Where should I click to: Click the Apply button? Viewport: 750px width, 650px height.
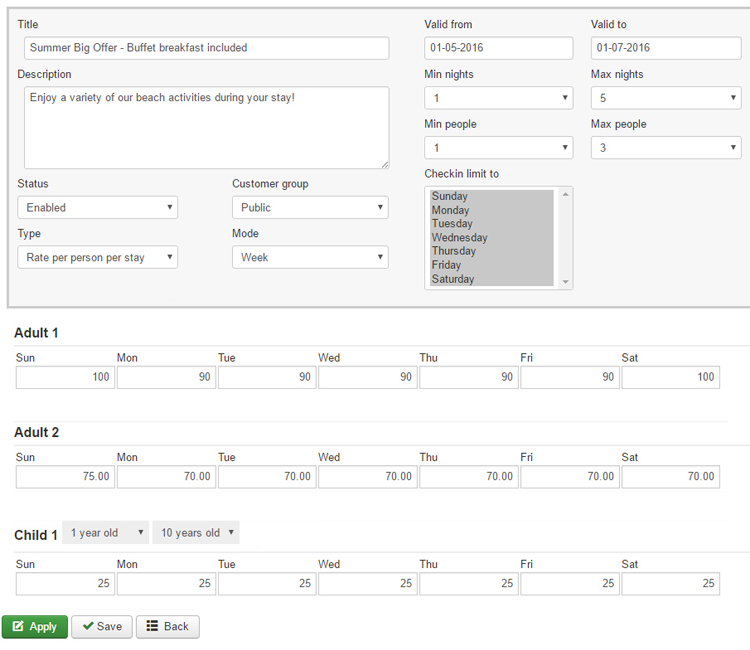35,626
